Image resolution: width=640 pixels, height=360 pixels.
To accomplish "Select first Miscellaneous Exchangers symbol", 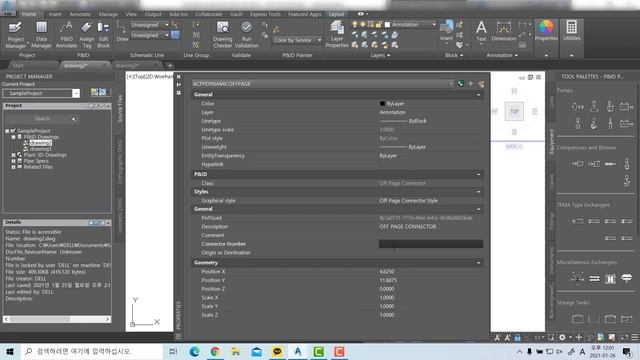I will tap(578, 279).
